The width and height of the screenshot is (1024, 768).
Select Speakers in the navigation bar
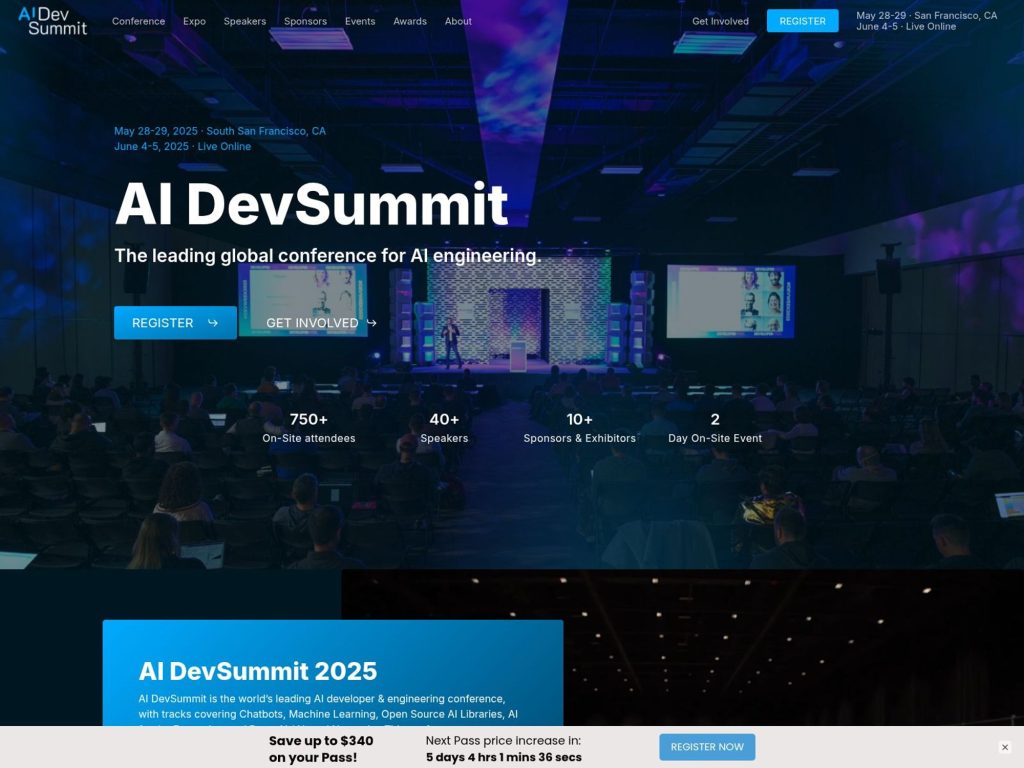[245, 21]
